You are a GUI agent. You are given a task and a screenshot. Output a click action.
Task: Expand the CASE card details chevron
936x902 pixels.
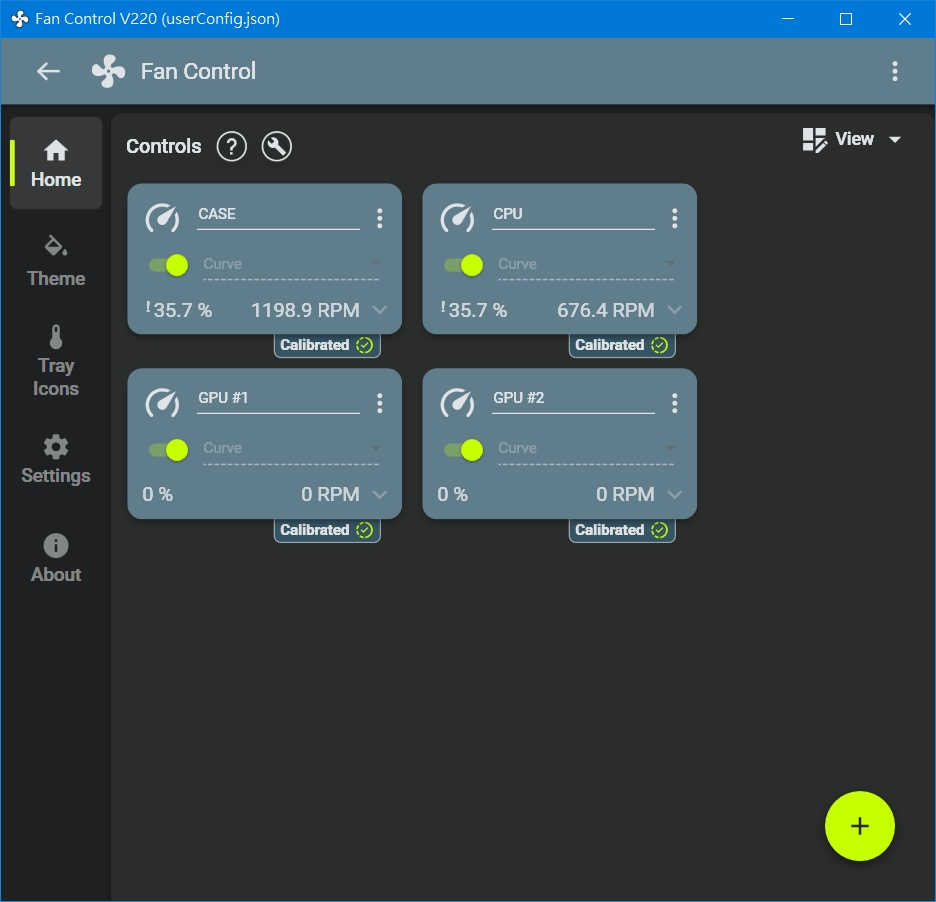point(380,310)
